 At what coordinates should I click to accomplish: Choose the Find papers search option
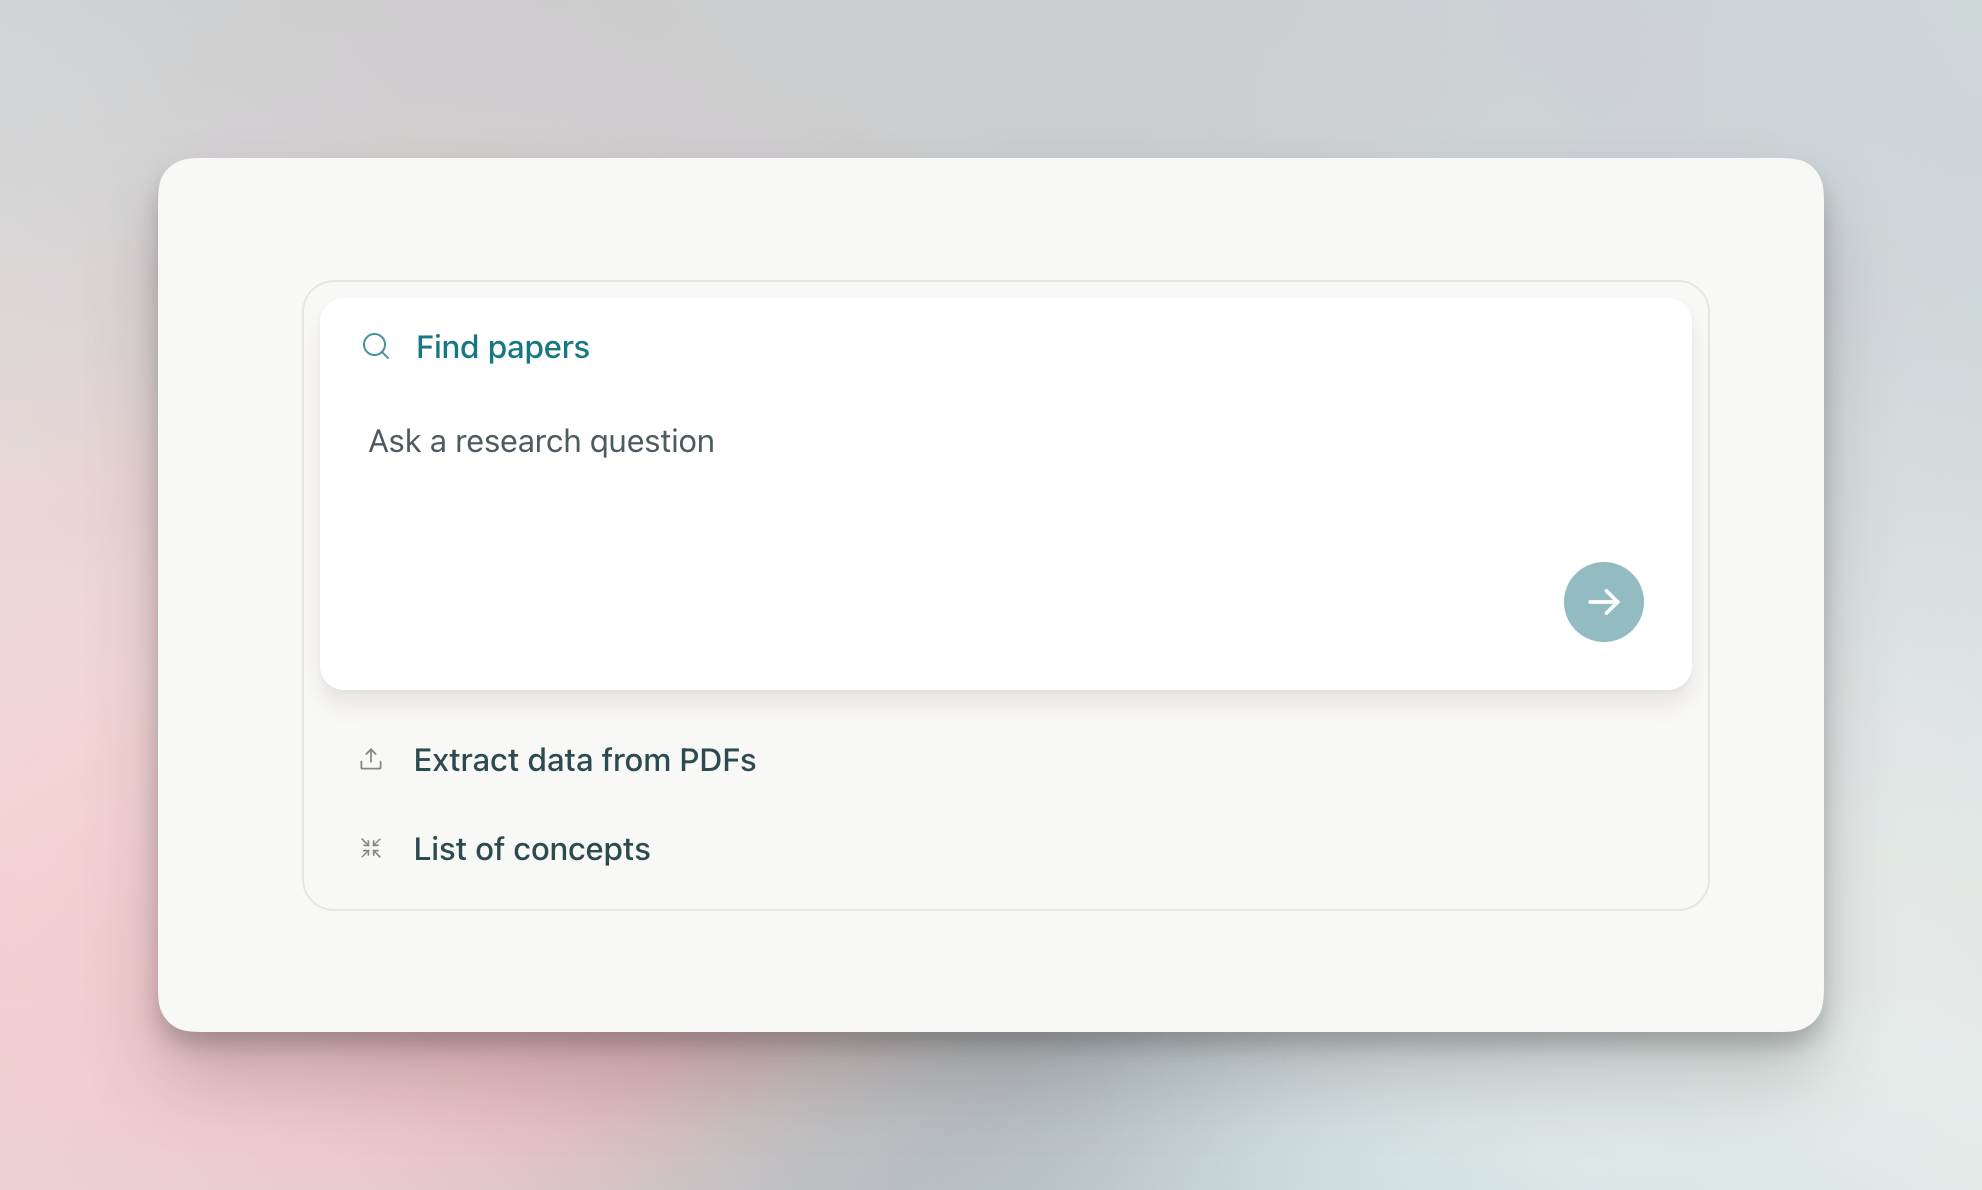pyautogui.click(x=502, y=347)
